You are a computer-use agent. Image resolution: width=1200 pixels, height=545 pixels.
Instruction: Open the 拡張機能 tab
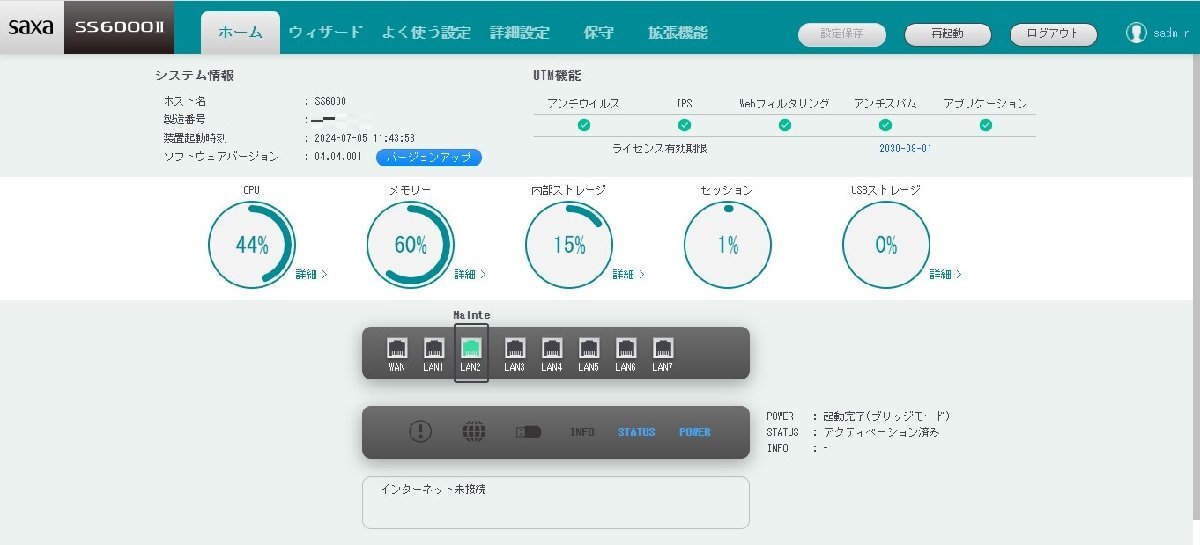tap(677, 32)
